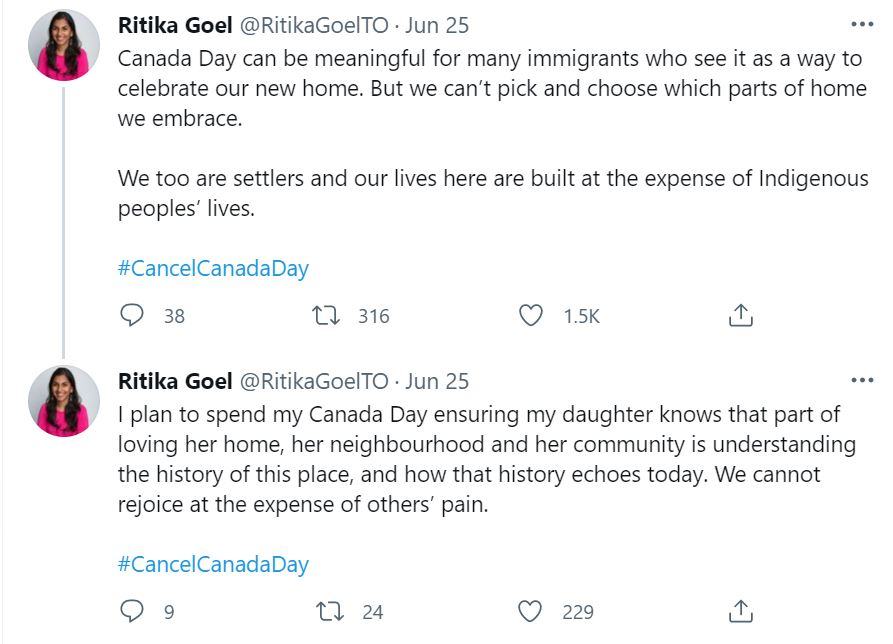
Task: Open Jun 25 timestamp of first tweet
Action: [x=437, y=26]
